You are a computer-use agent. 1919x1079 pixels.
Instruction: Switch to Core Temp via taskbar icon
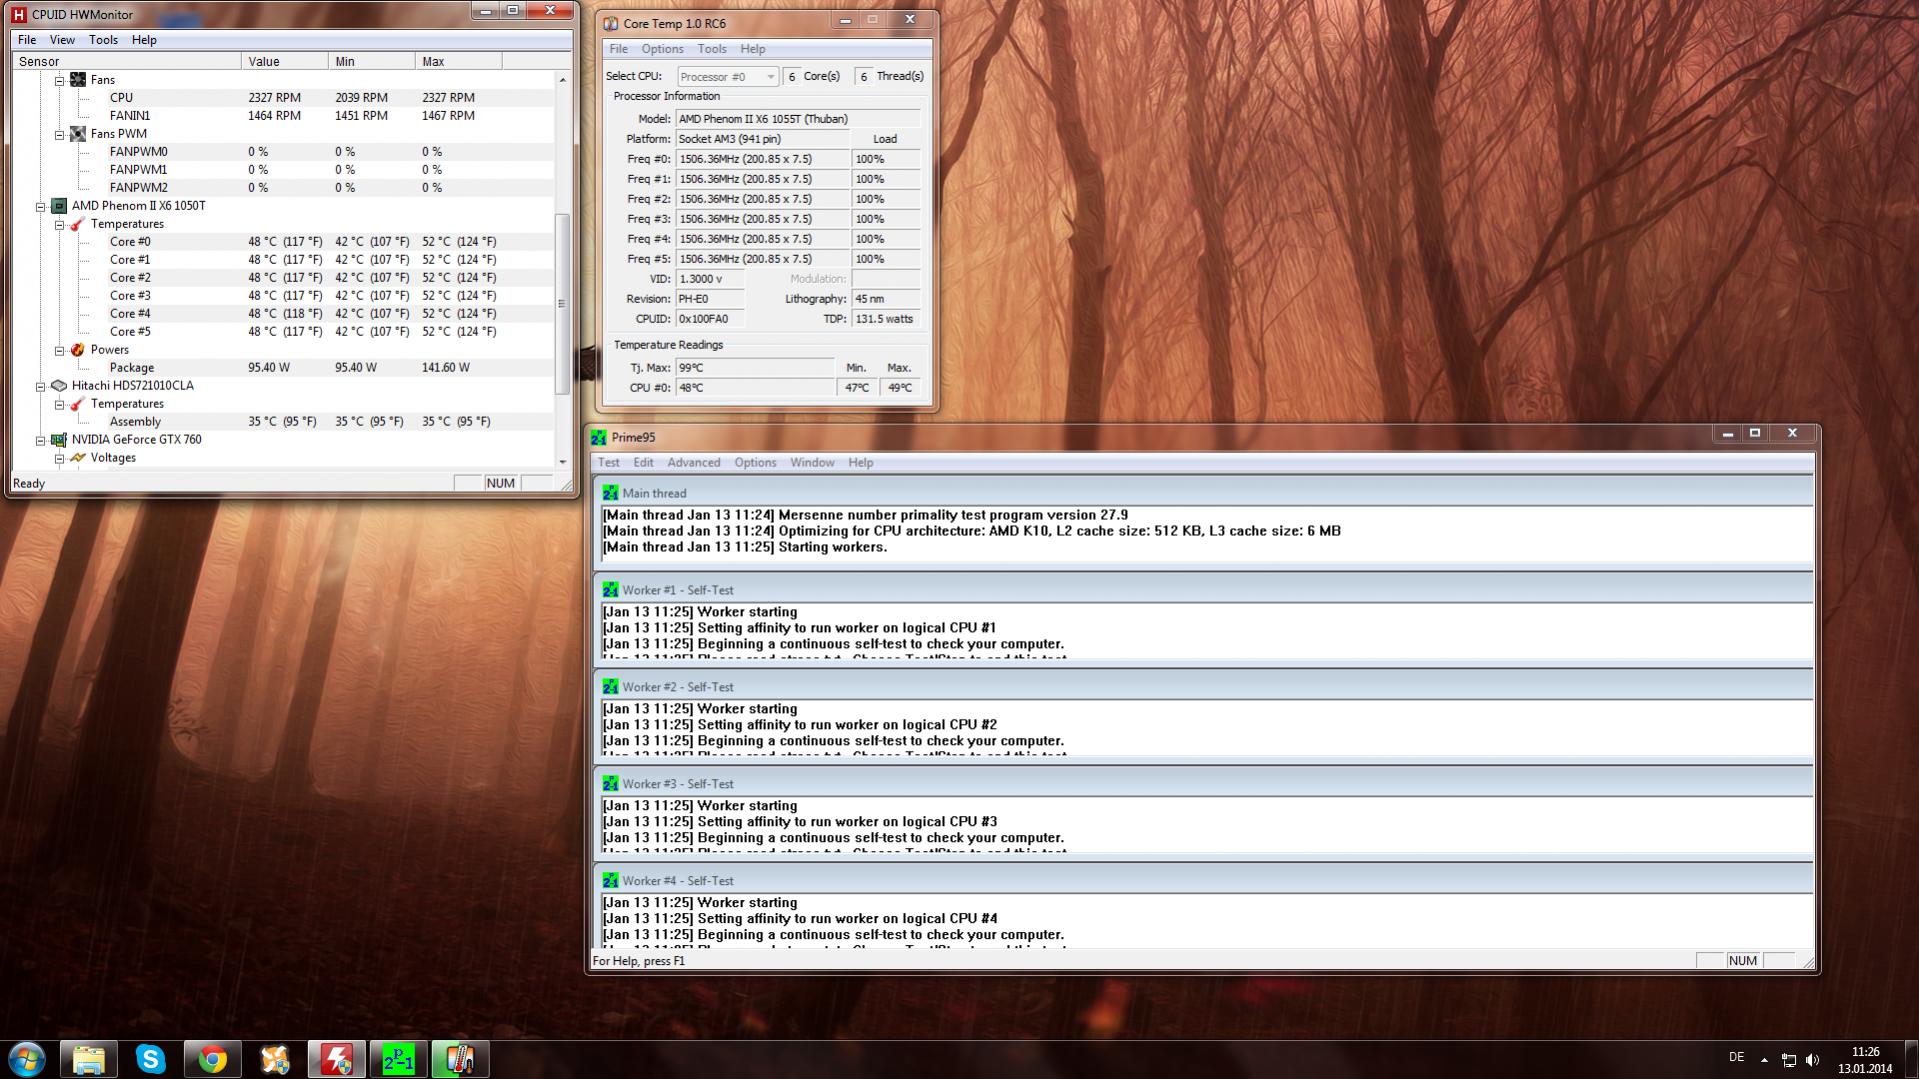click(460, 1059)
